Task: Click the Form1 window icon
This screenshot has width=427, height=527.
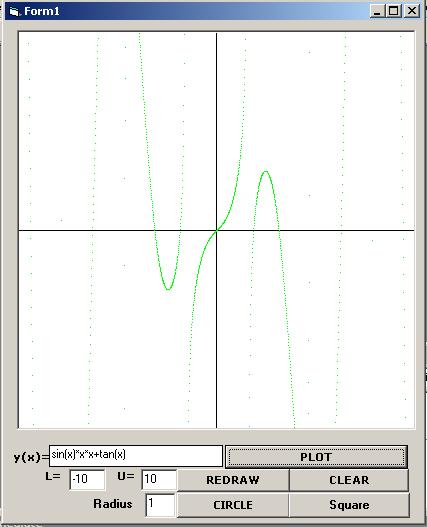Action: [14, 11]
